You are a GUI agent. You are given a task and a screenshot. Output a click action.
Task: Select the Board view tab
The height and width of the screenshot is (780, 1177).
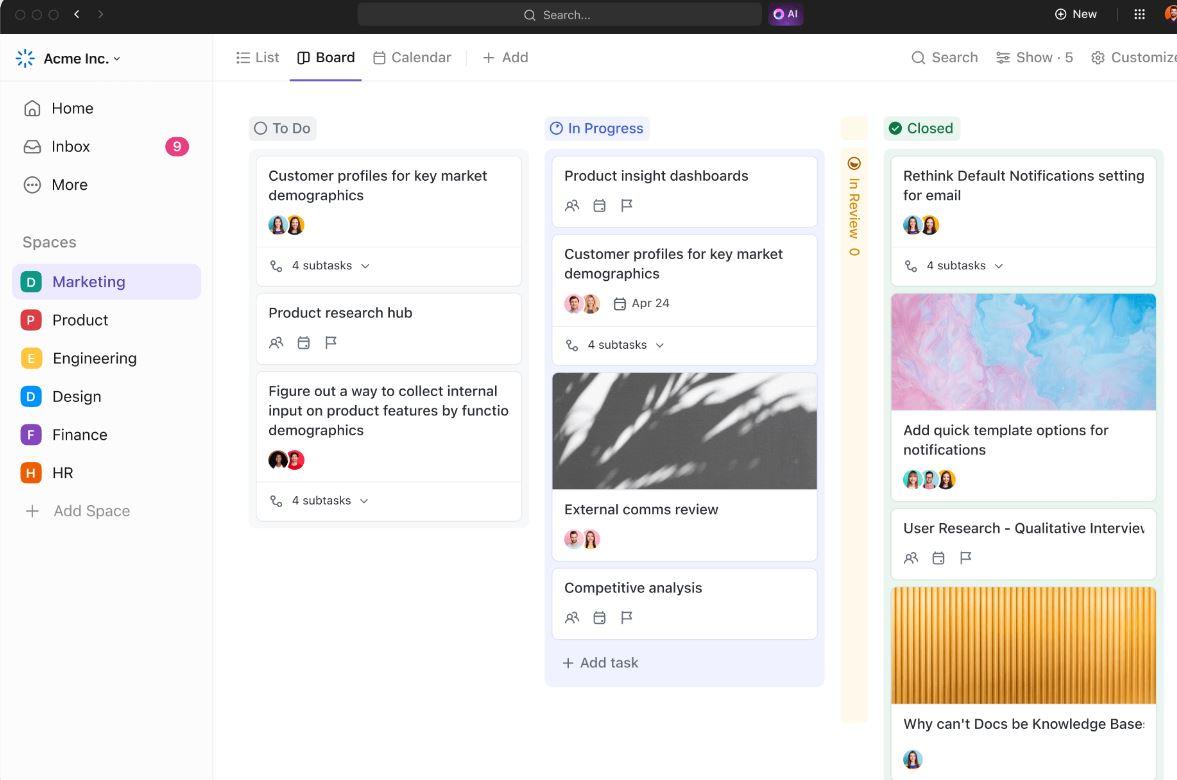[326, 58]
